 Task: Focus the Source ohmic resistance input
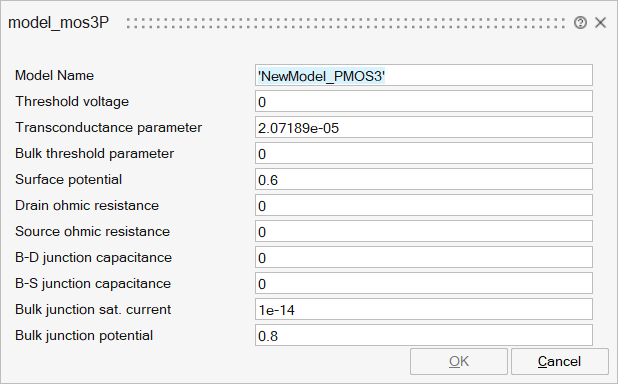coord(424,231)
